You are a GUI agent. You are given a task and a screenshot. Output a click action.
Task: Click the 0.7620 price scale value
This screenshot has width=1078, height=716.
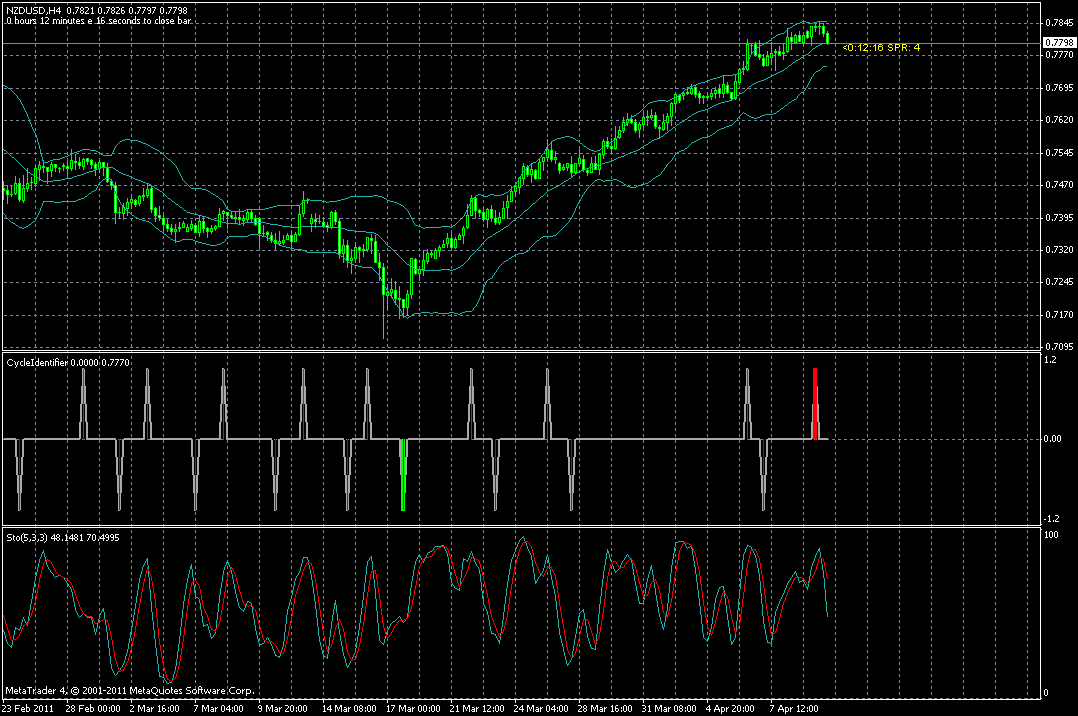[1059, 120]
